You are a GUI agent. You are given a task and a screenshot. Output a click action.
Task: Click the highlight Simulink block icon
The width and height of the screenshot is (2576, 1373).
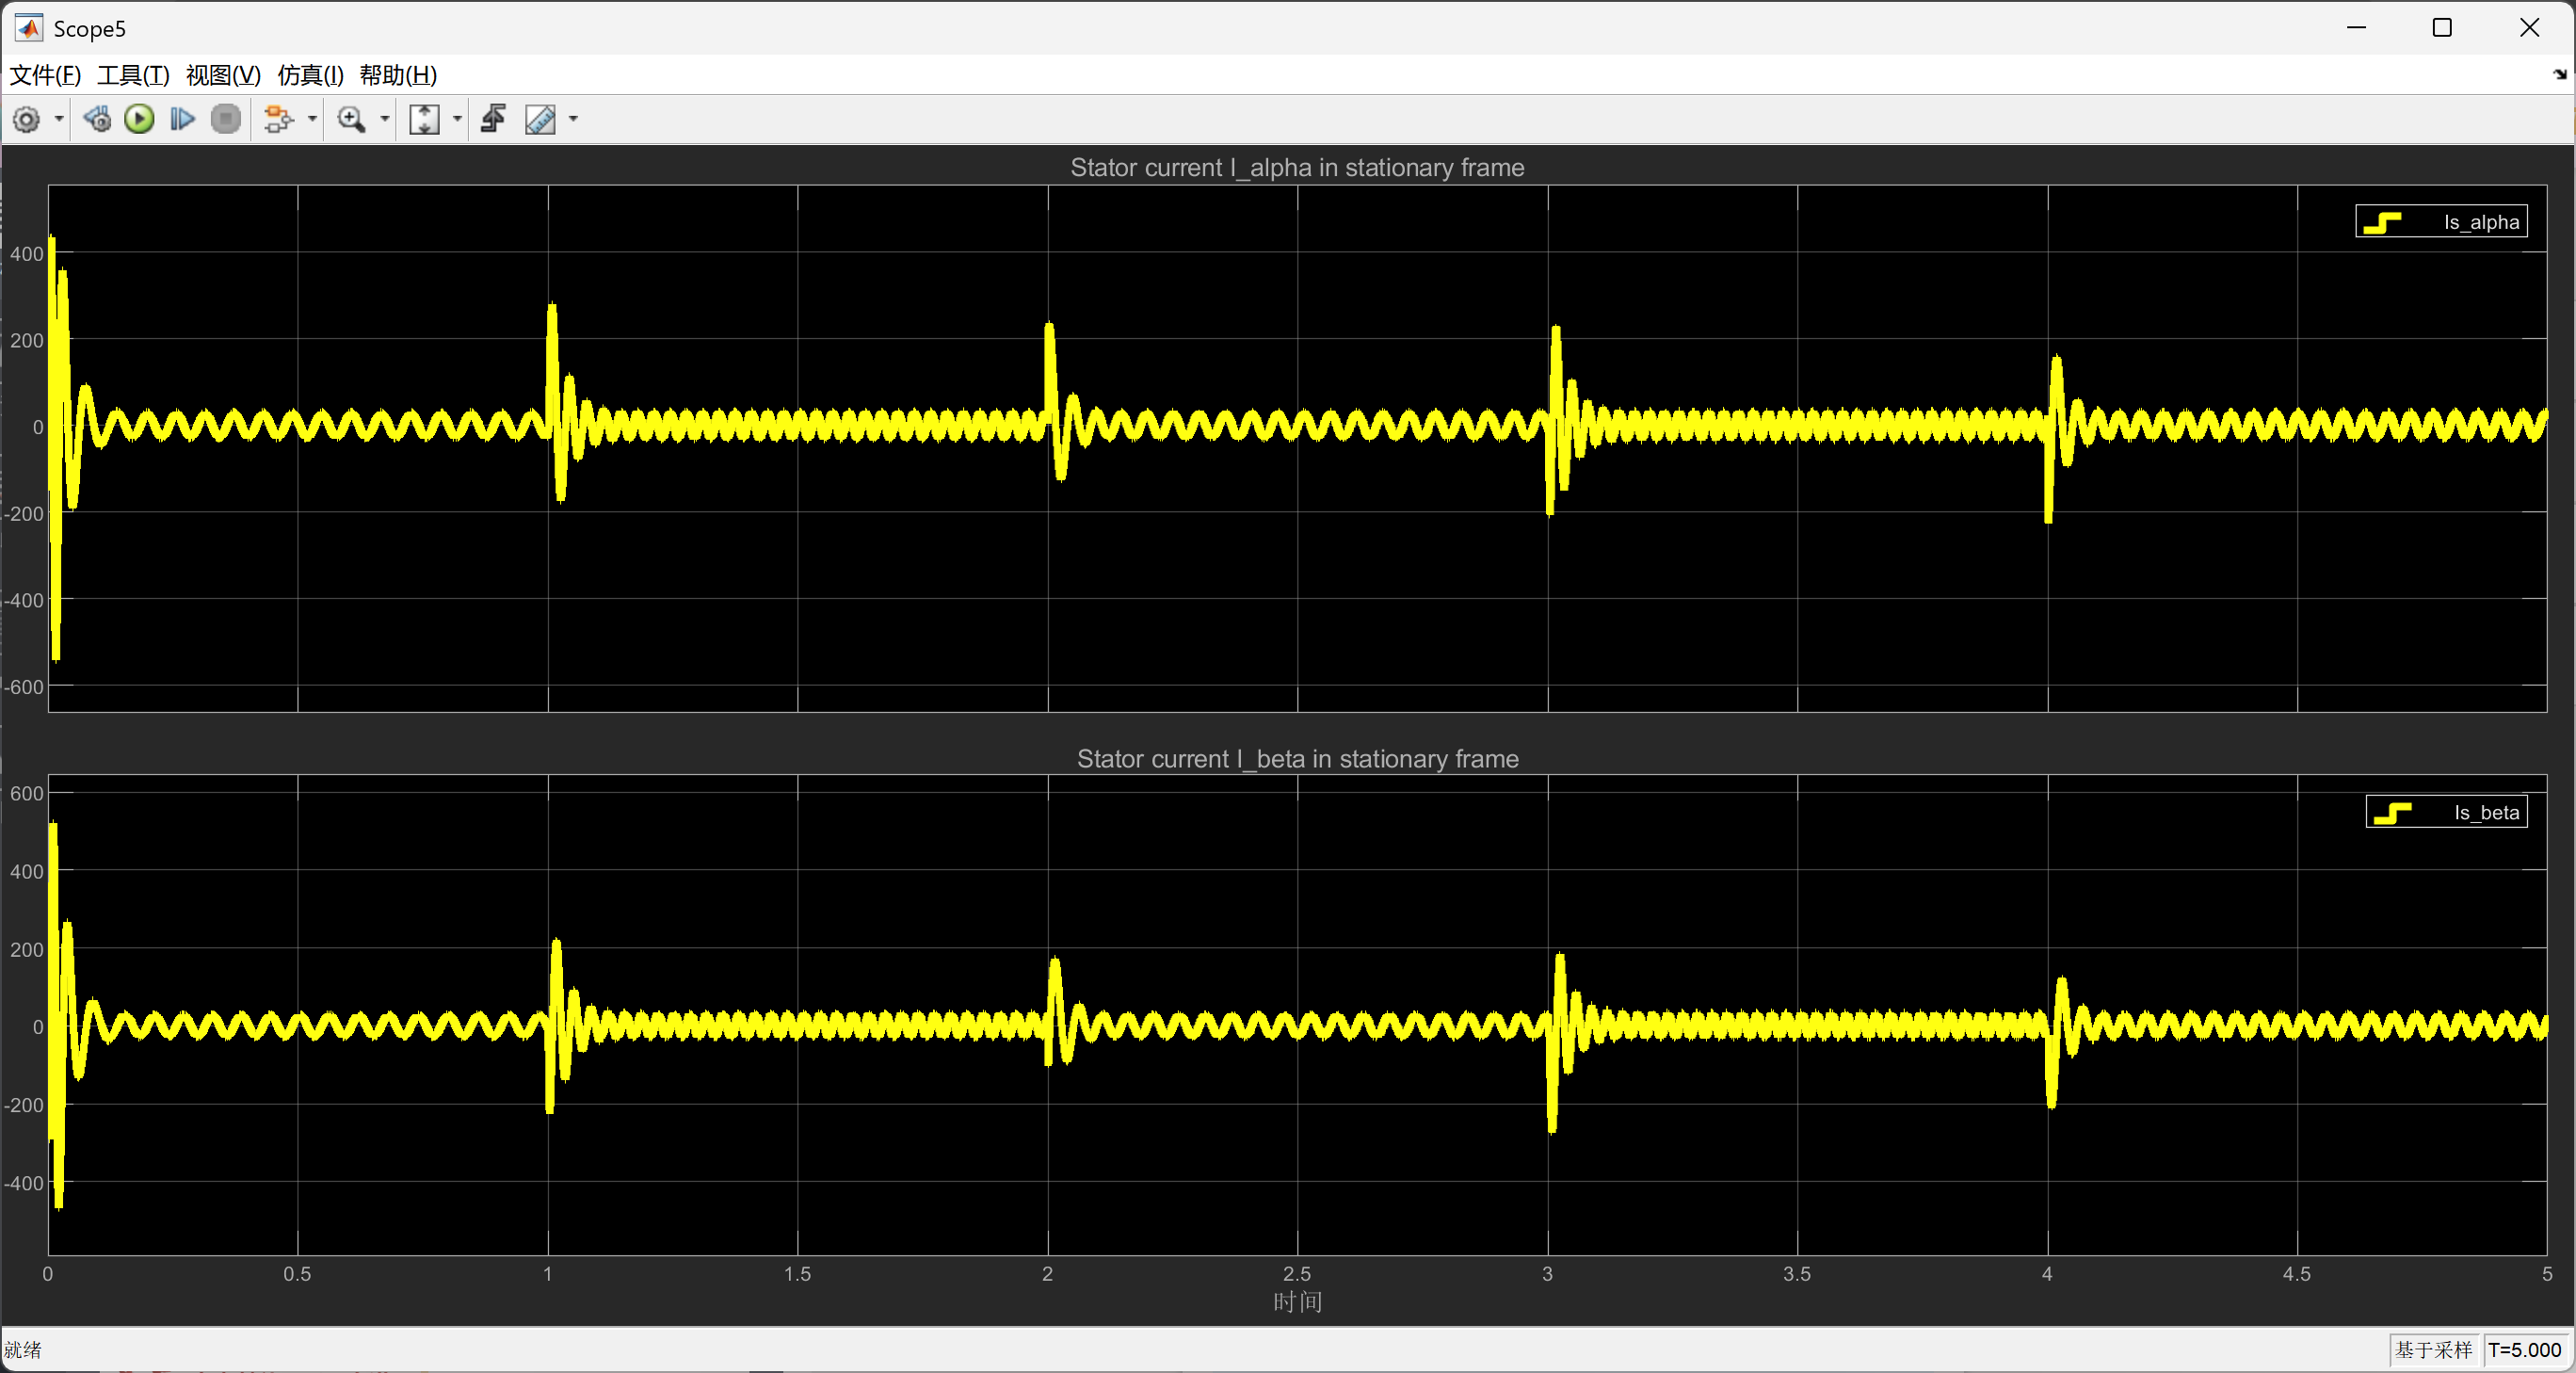(277, 119)
